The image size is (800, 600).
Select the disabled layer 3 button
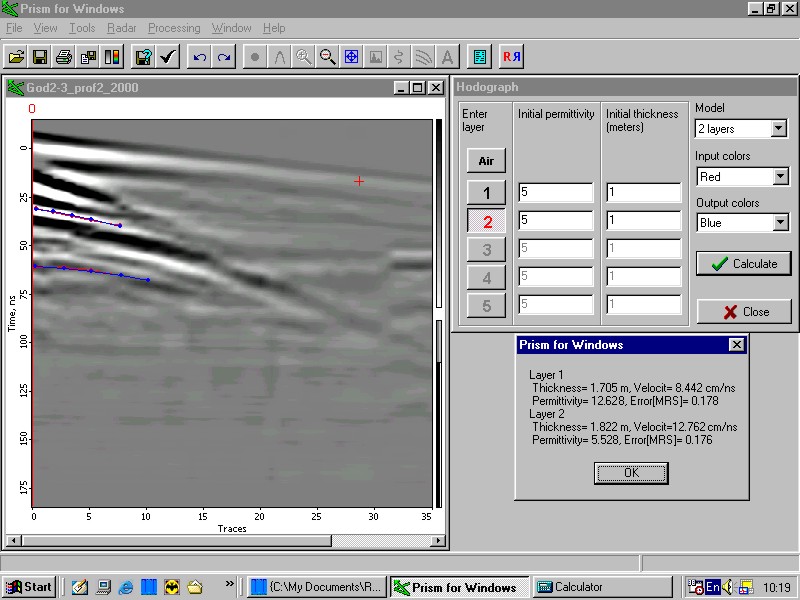(x=486, y=249)
